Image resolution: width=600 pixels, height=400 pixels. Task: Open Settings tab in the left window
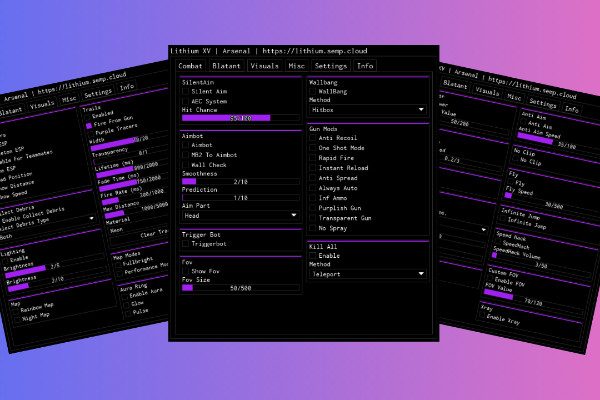coord(98,93)
